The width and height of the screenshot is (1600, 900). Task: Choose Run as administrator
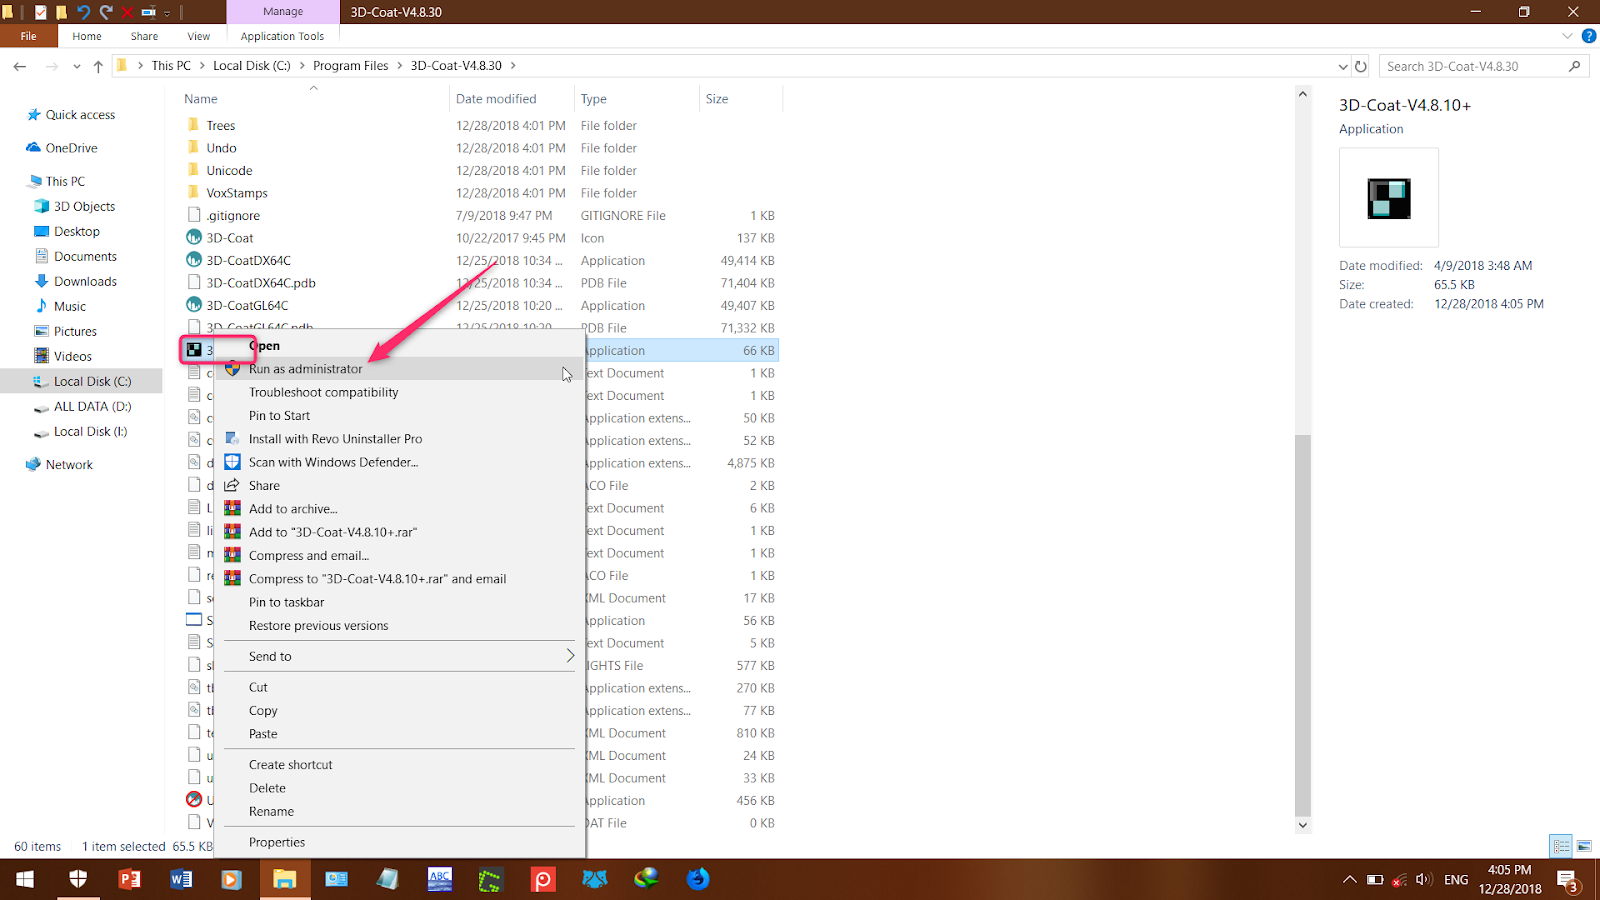click(x=399, y=369)
